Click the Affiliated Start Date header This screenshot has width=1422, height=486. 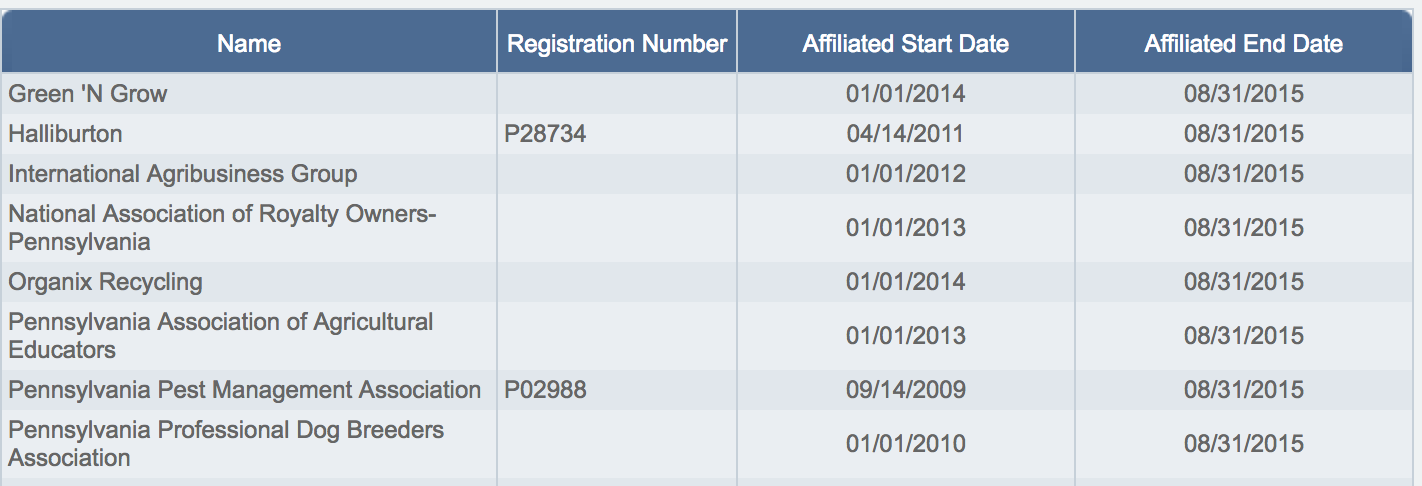point(905,44)
